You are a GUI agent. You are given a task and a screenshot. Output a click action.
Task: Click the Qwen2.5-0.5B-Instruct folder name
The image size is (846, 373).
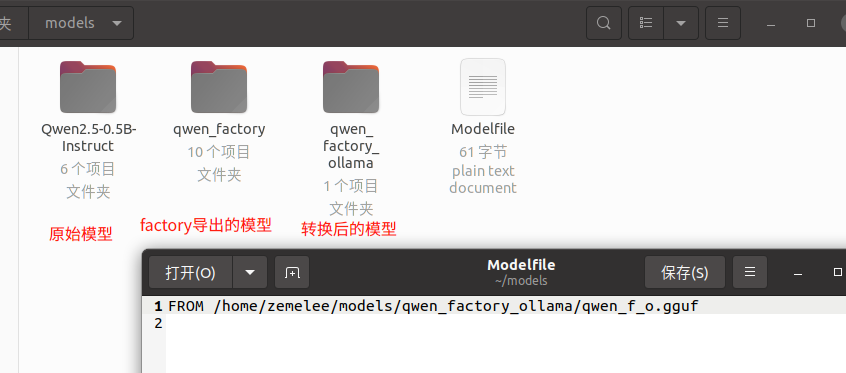88,138
